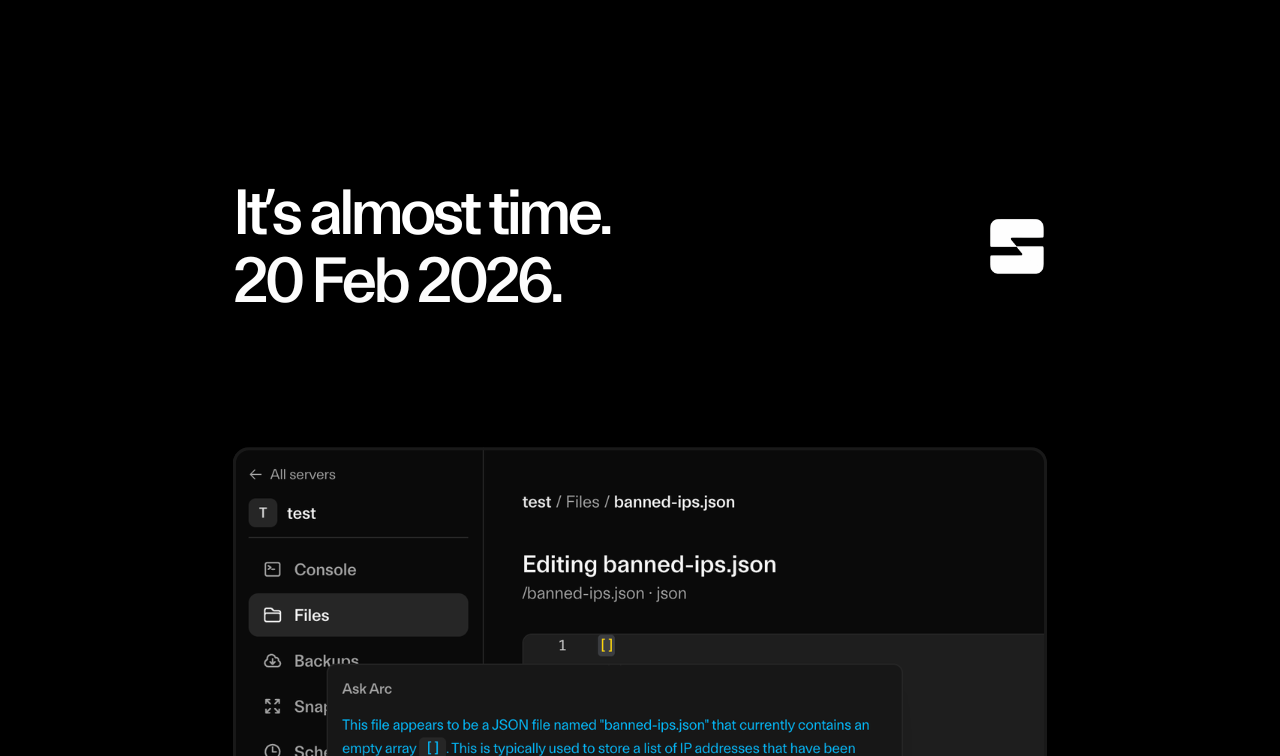1280x756 pixels.
Task: Click the T server avatar badge
Action: (x=263, y=513)
